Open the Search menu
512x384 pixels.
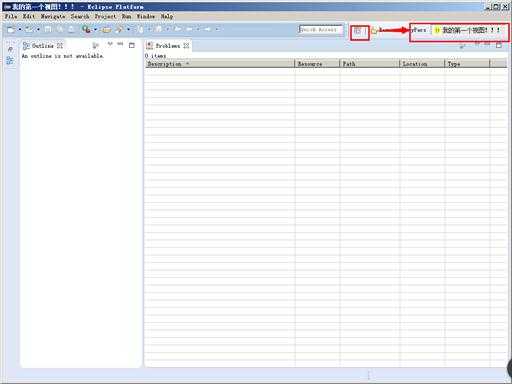80,16
